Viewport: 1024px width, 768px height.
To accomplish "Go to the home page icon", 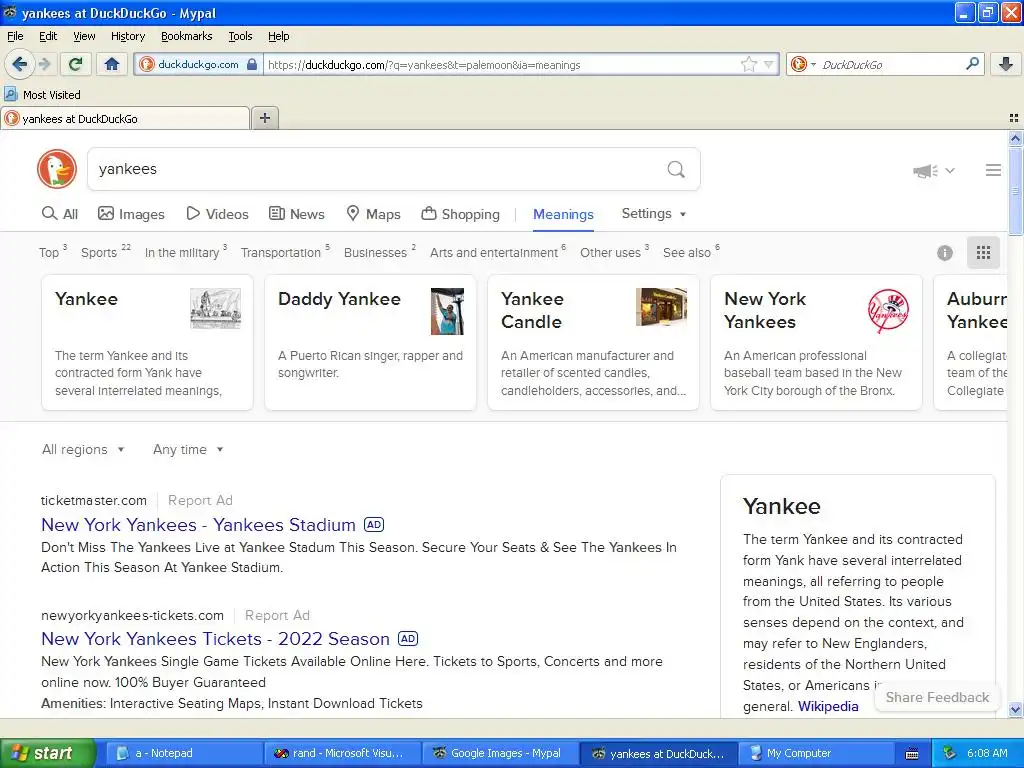I will pos(112,64).
